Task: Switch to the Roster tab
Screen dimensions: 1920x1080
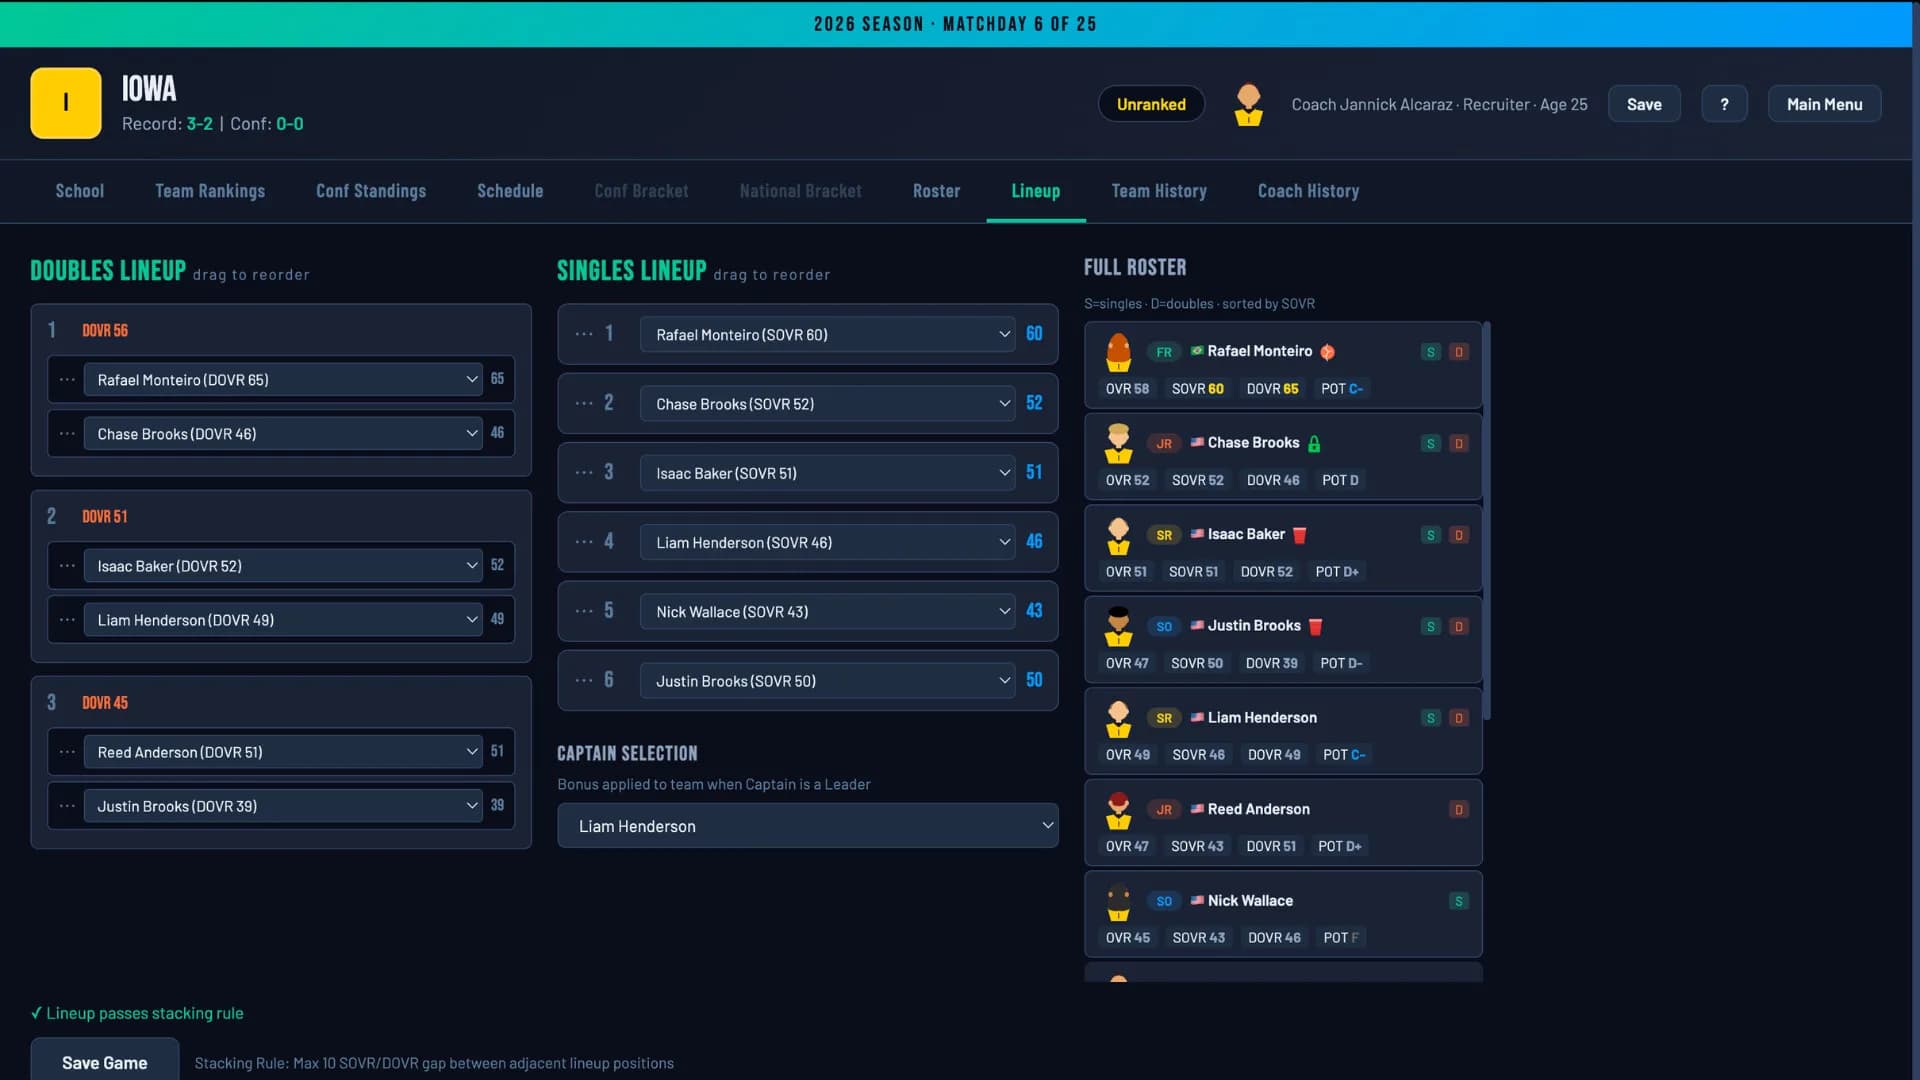Action: pos(936,191)
